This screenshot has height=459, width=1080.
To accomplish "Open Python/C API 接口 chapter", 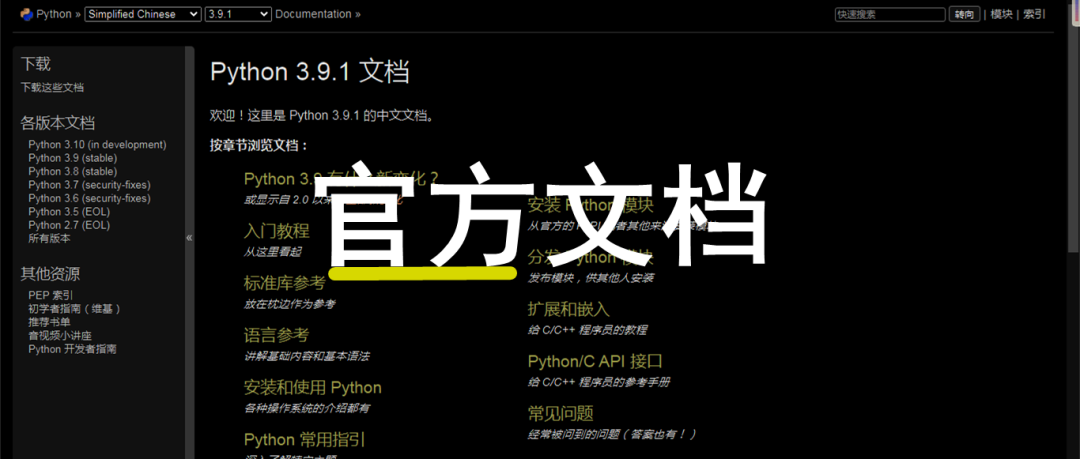I will pyautogui.click(x=595, y=361).
